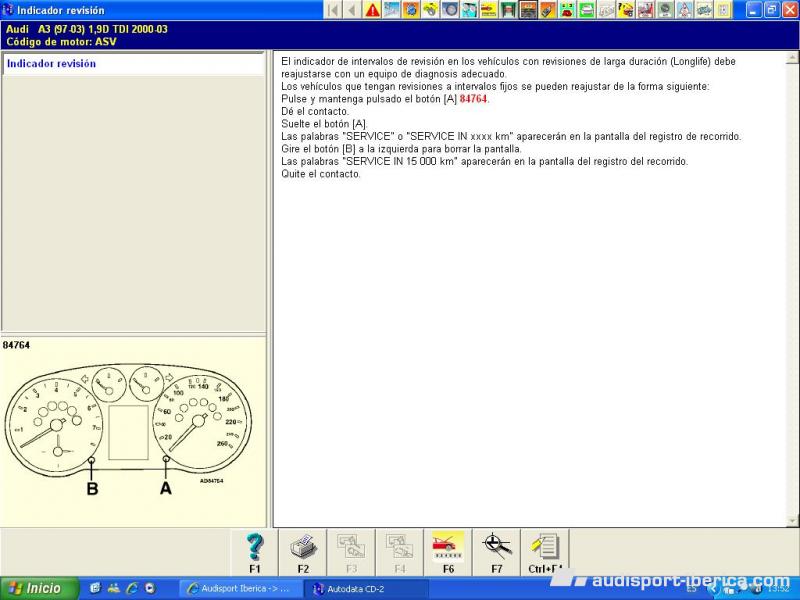Click the red car with green lights toolbar icon
The image size is (800, 600).
point(567,10)
